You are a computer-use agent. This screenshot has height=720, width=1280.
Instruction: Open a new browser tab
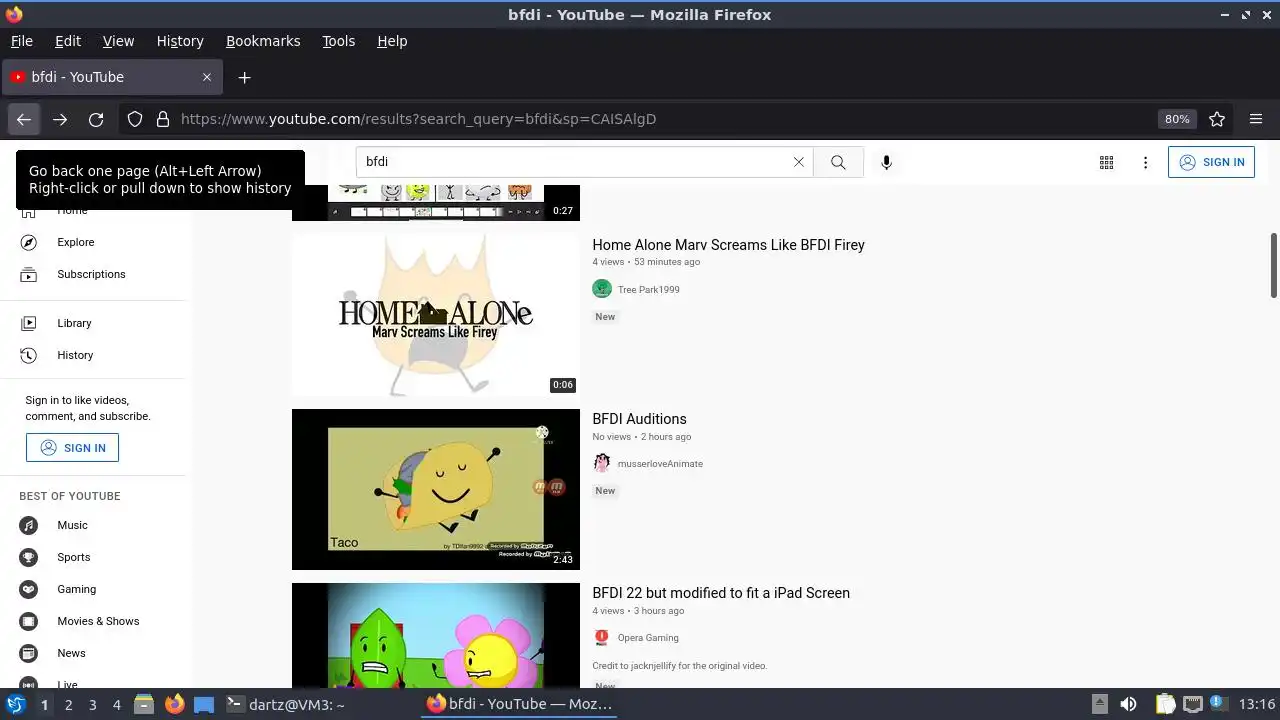(244, 77)
